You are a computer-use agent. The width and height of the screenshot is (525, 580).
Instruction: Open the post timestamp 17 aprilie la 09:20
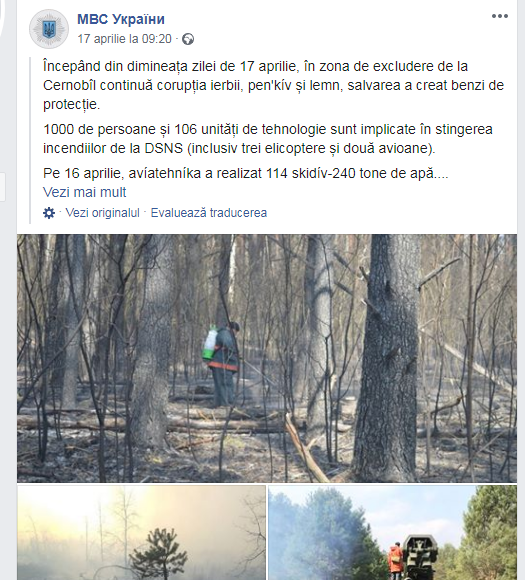pos(124,39)
